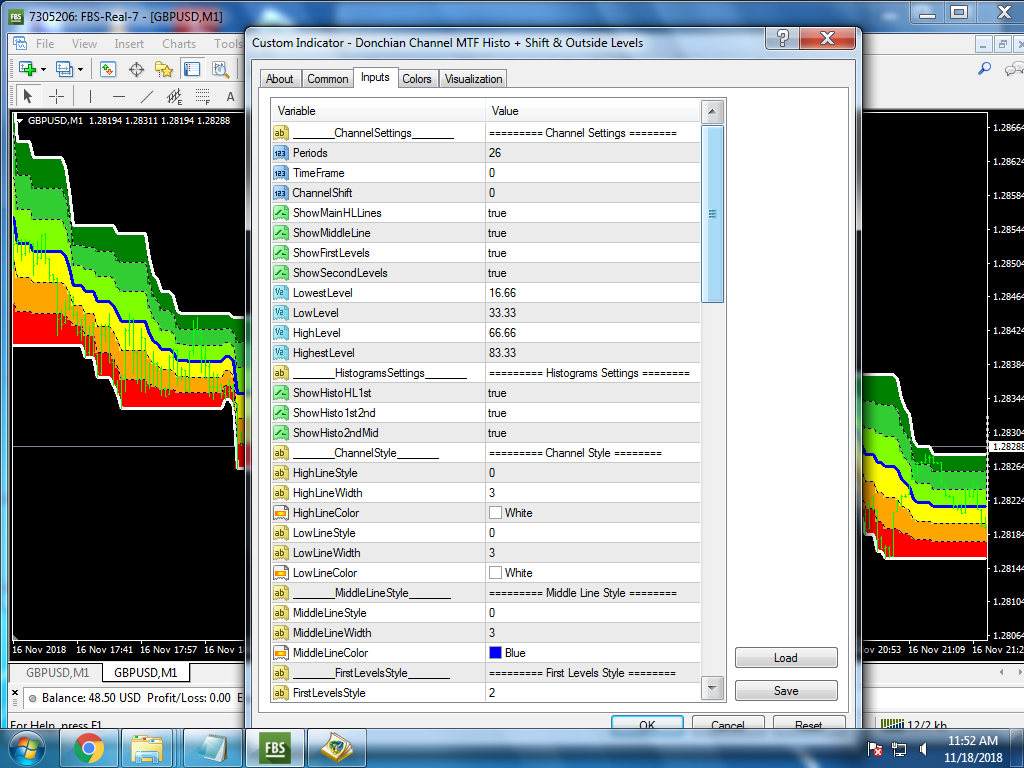Select the Crosshair tool
1024x768 pixels.
click(57, 96)
